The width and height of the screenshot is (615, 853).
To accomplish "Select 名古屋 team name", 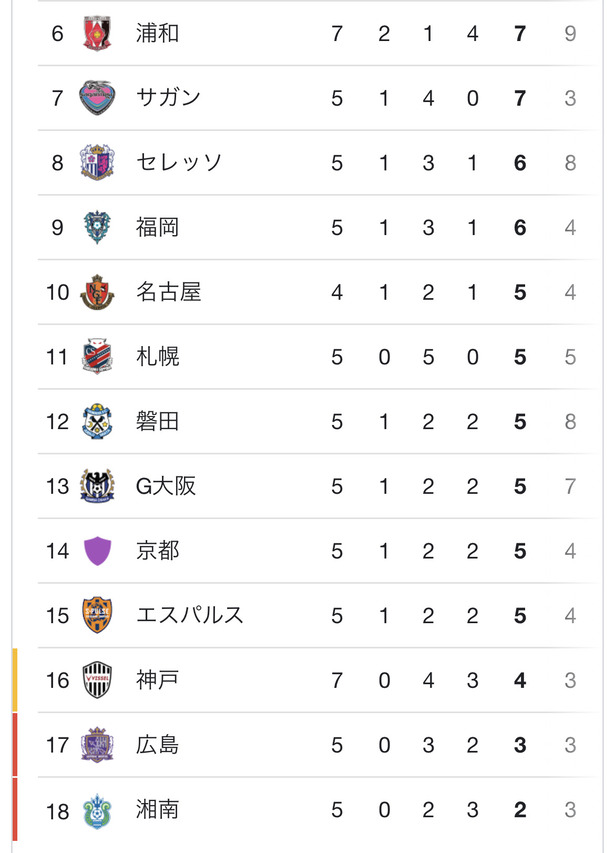I will coord(169,292).
